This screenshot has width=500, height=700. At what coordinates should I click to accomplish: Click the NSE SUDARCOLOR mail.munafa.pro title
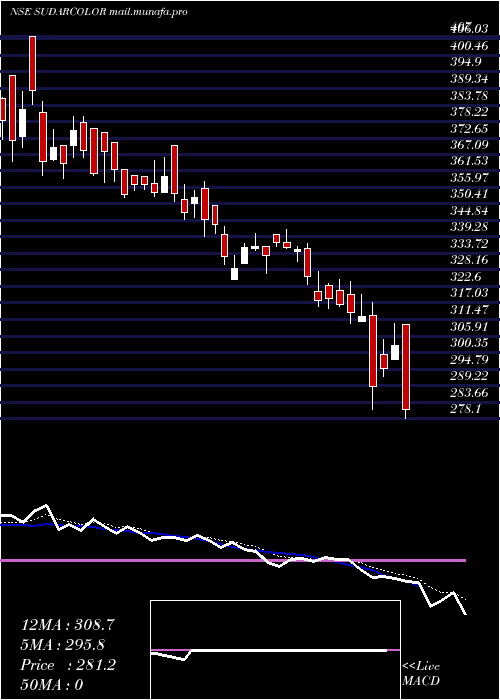pyautogui.click(x=98, y=12)
